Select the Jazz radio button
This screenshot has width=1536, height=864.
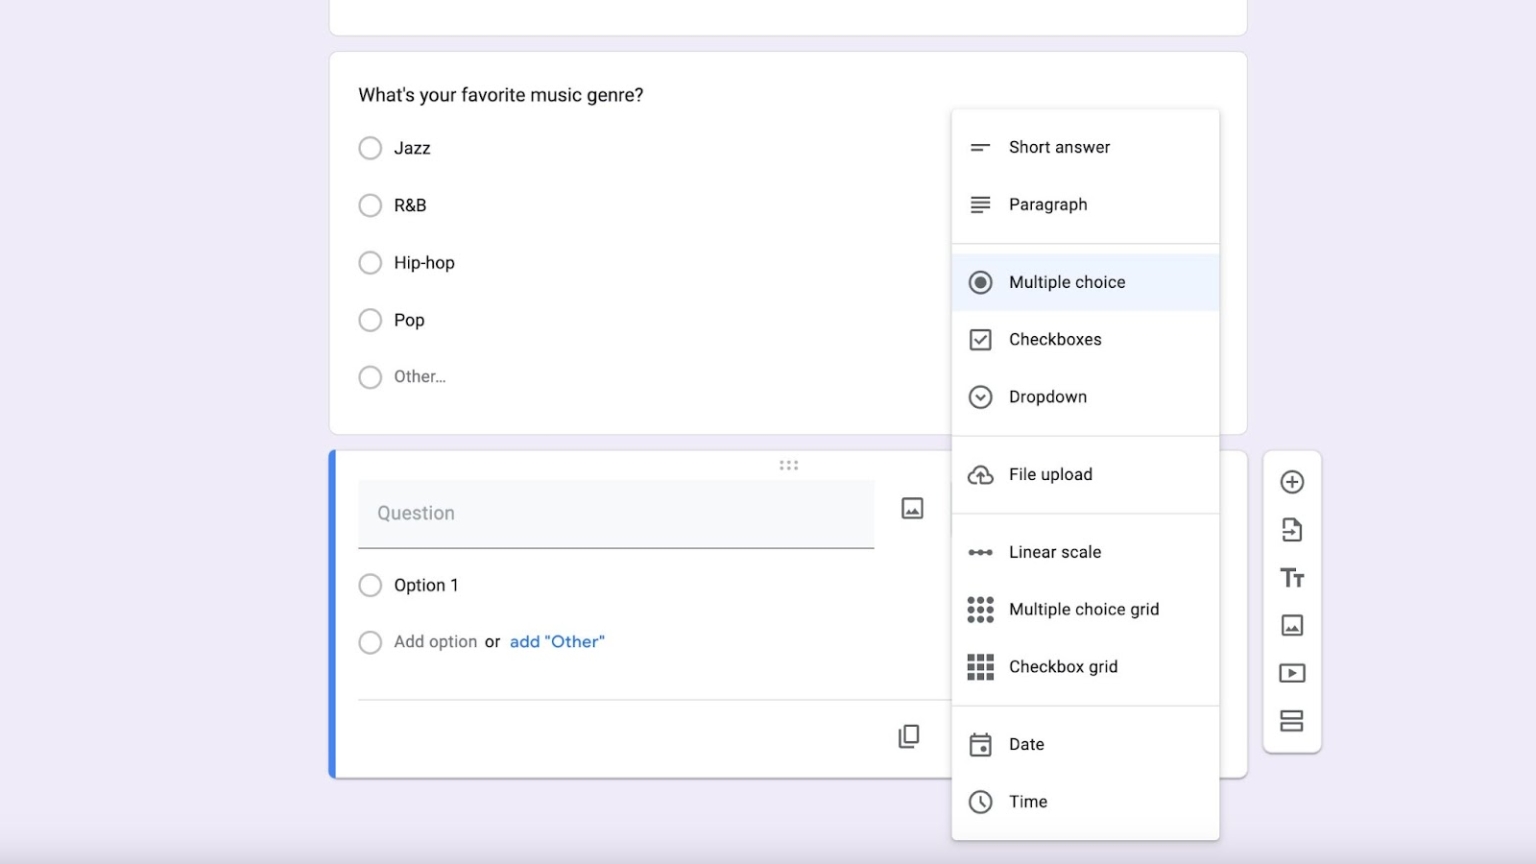point(370,148)
